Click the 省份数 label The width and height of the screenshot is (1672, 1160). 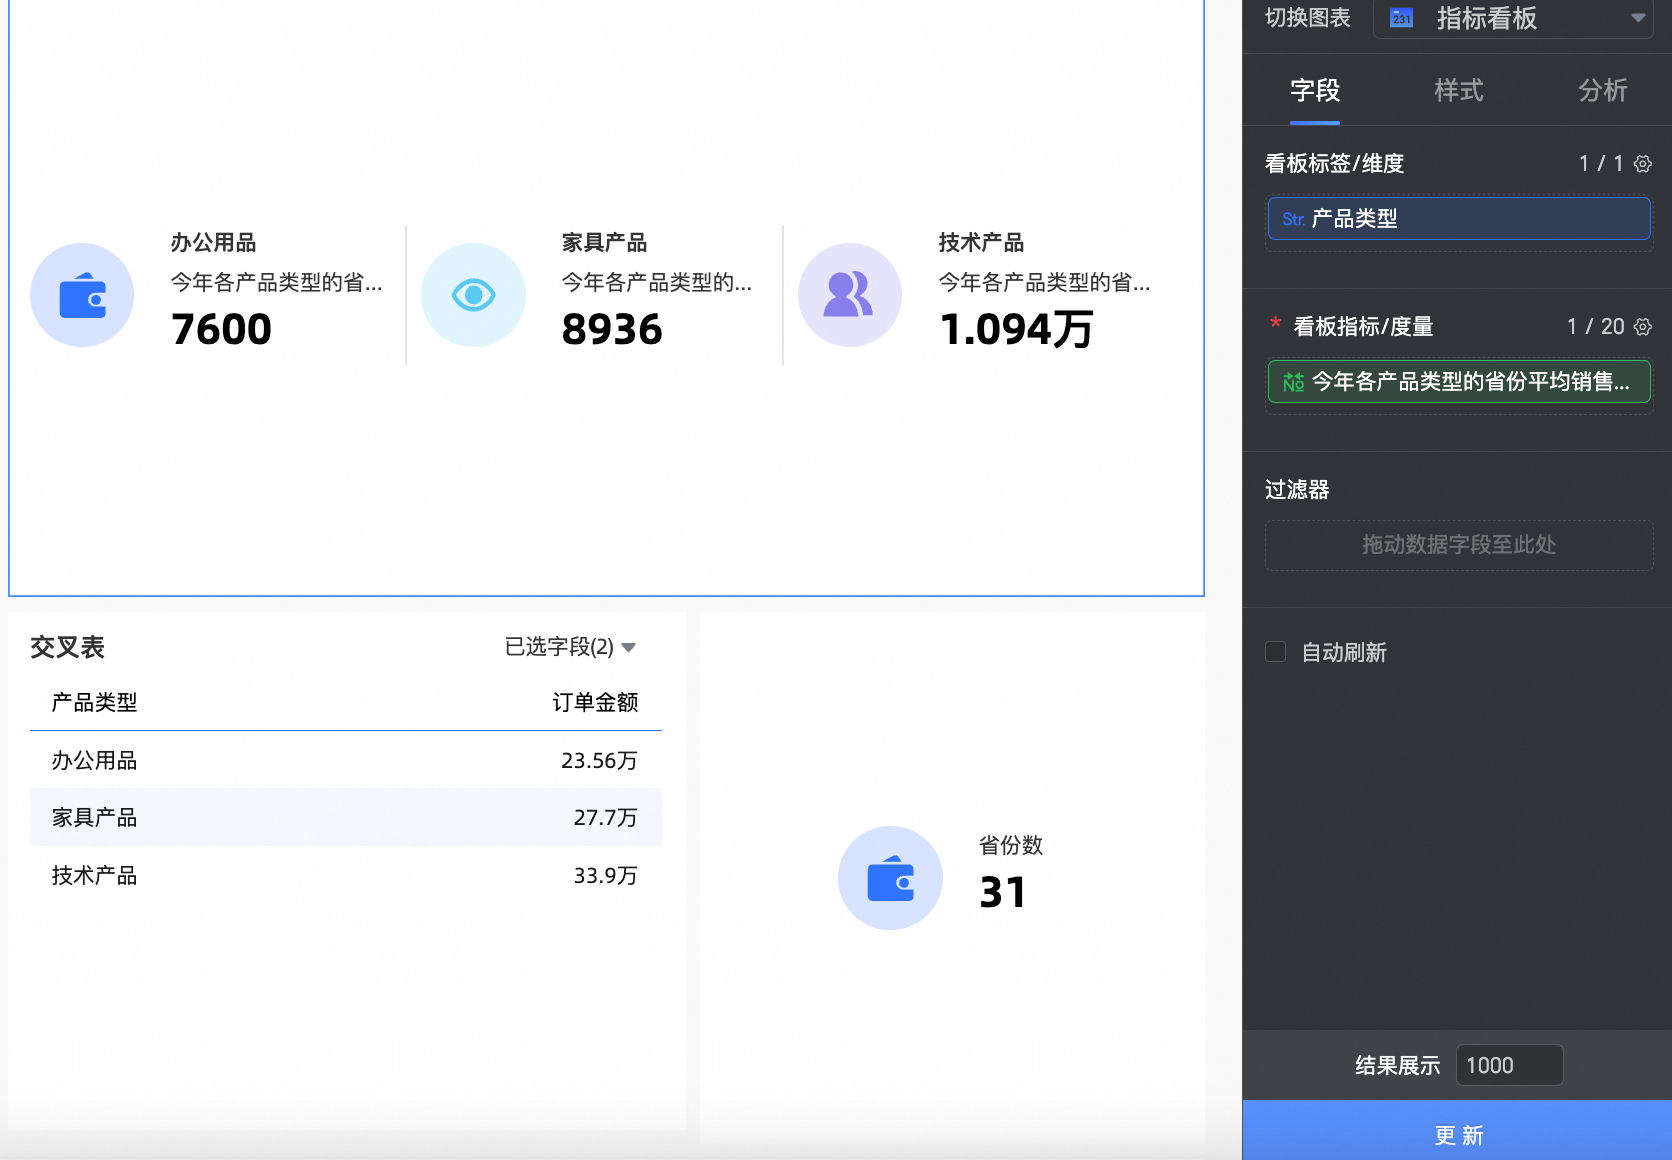click(x=1011, y=846)
